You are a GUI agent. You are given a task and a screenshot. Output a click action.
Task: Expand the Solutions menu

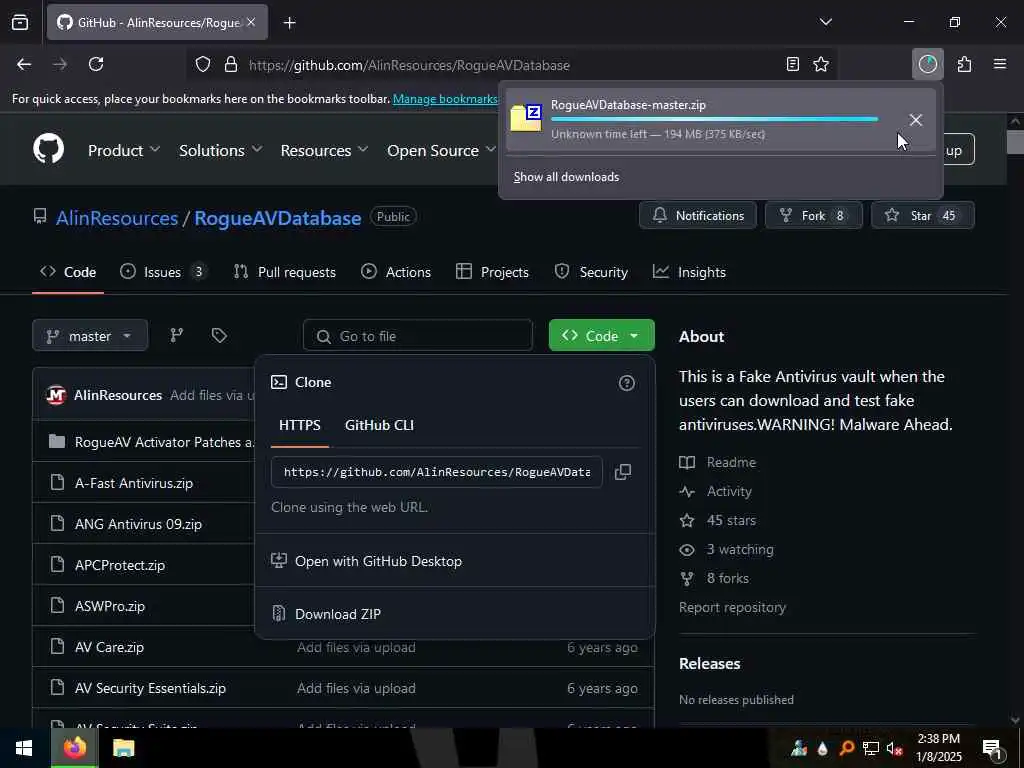(x=221, y=150)
